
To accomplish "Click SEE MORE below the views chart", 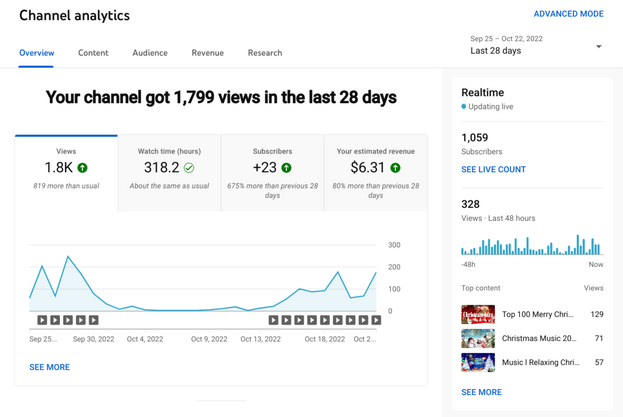I will click(49, 367).
